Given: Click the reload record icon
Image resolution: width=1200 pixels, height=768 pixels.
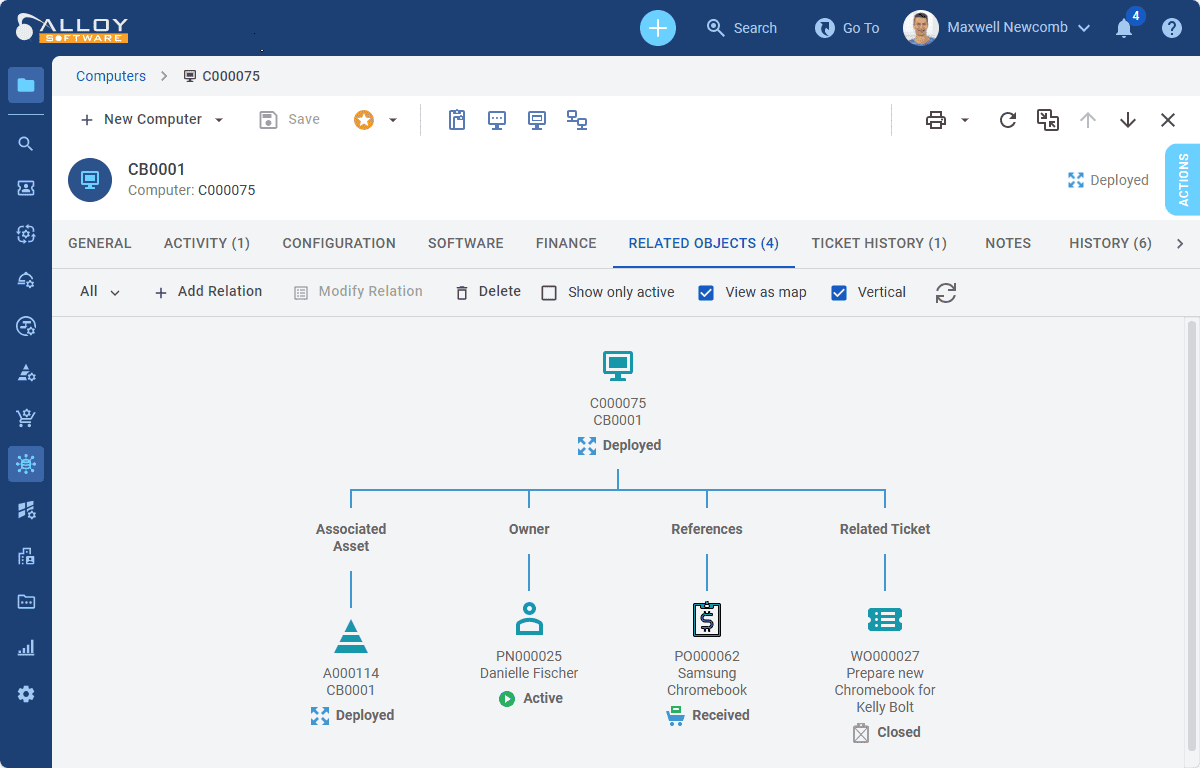Looking at the screenshot, I should click(1008, 120).
